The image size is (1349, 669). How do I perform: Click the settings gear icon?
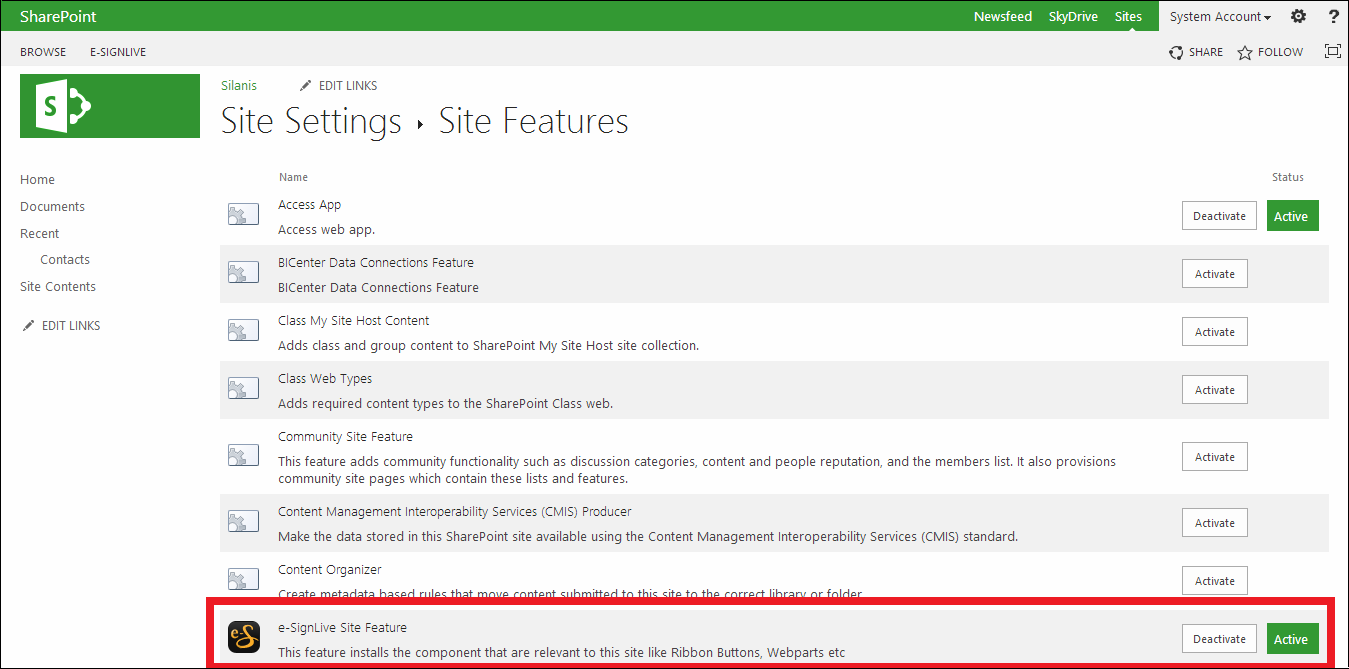pyautogui.click(x=1298, y=16)
